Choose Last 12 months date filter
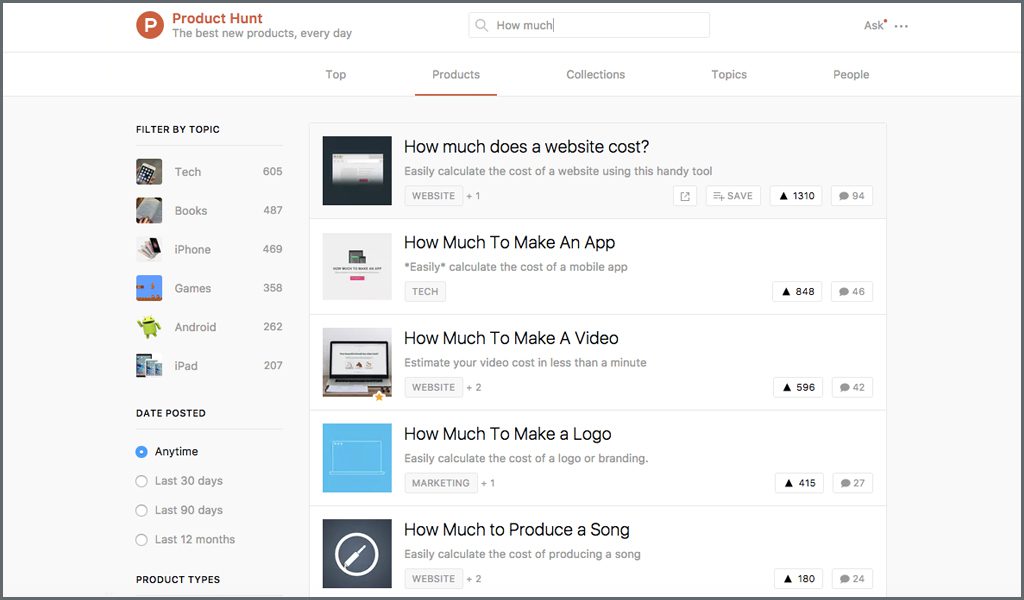The image size is (1024, 600). (142, 540)
